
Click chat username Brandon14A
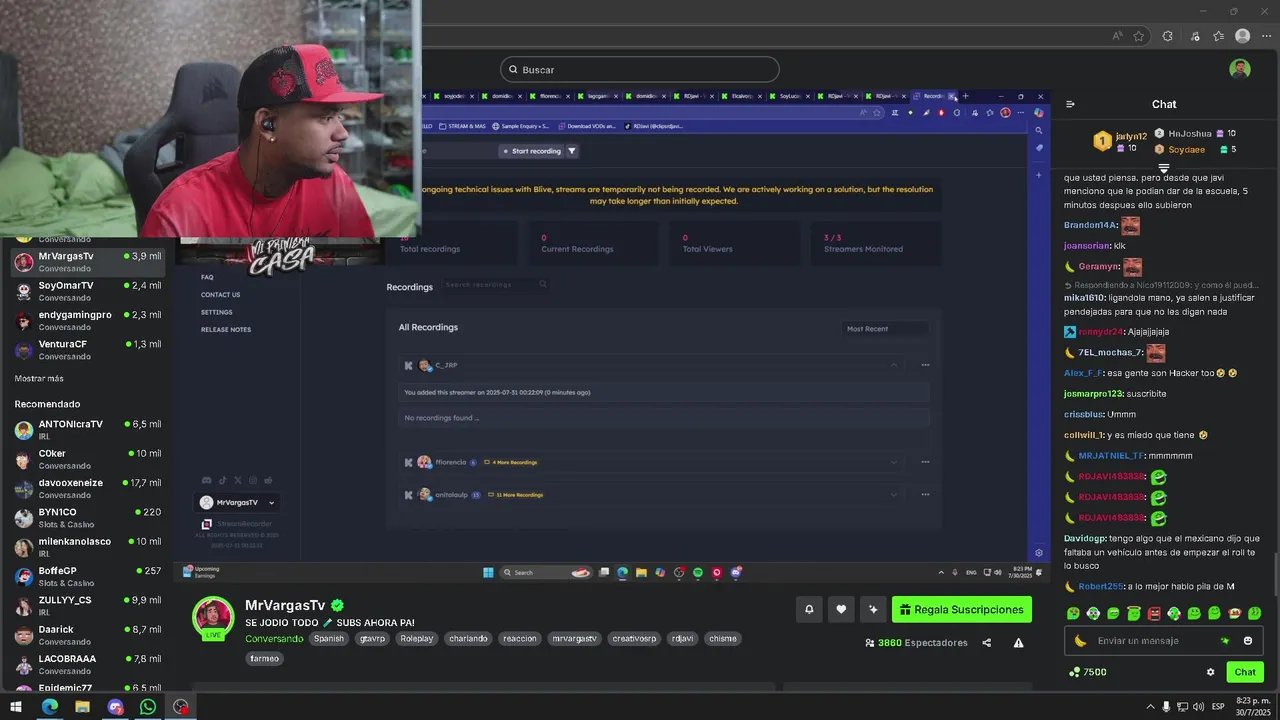pos(1090,225)
